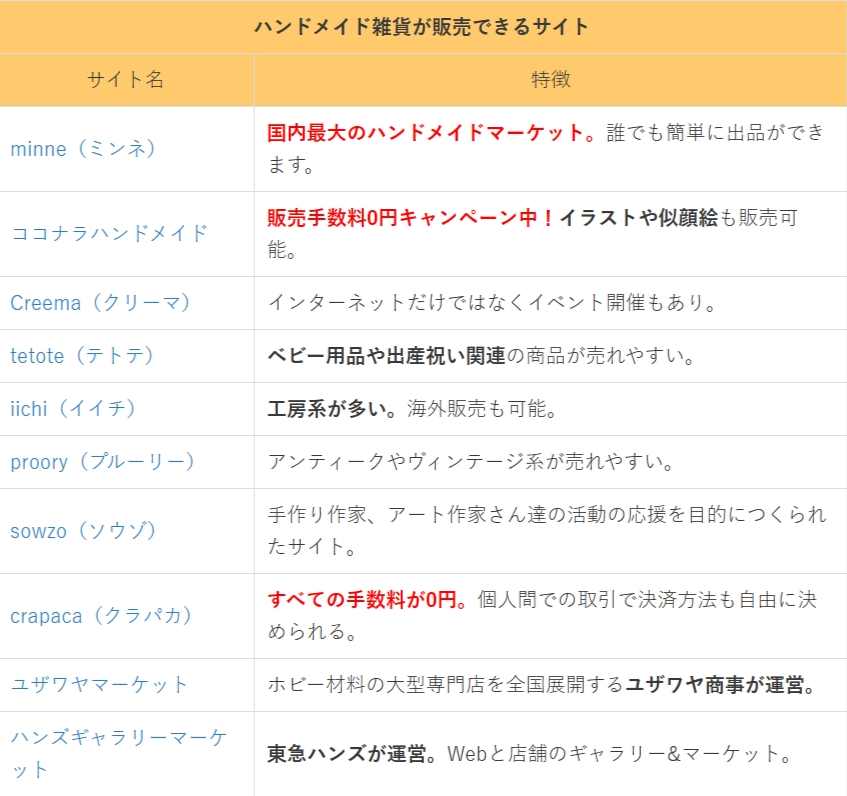Open the sowzo（ソウゾ）link
Viewport: 847px width, 796px height.
pos(83,531)
